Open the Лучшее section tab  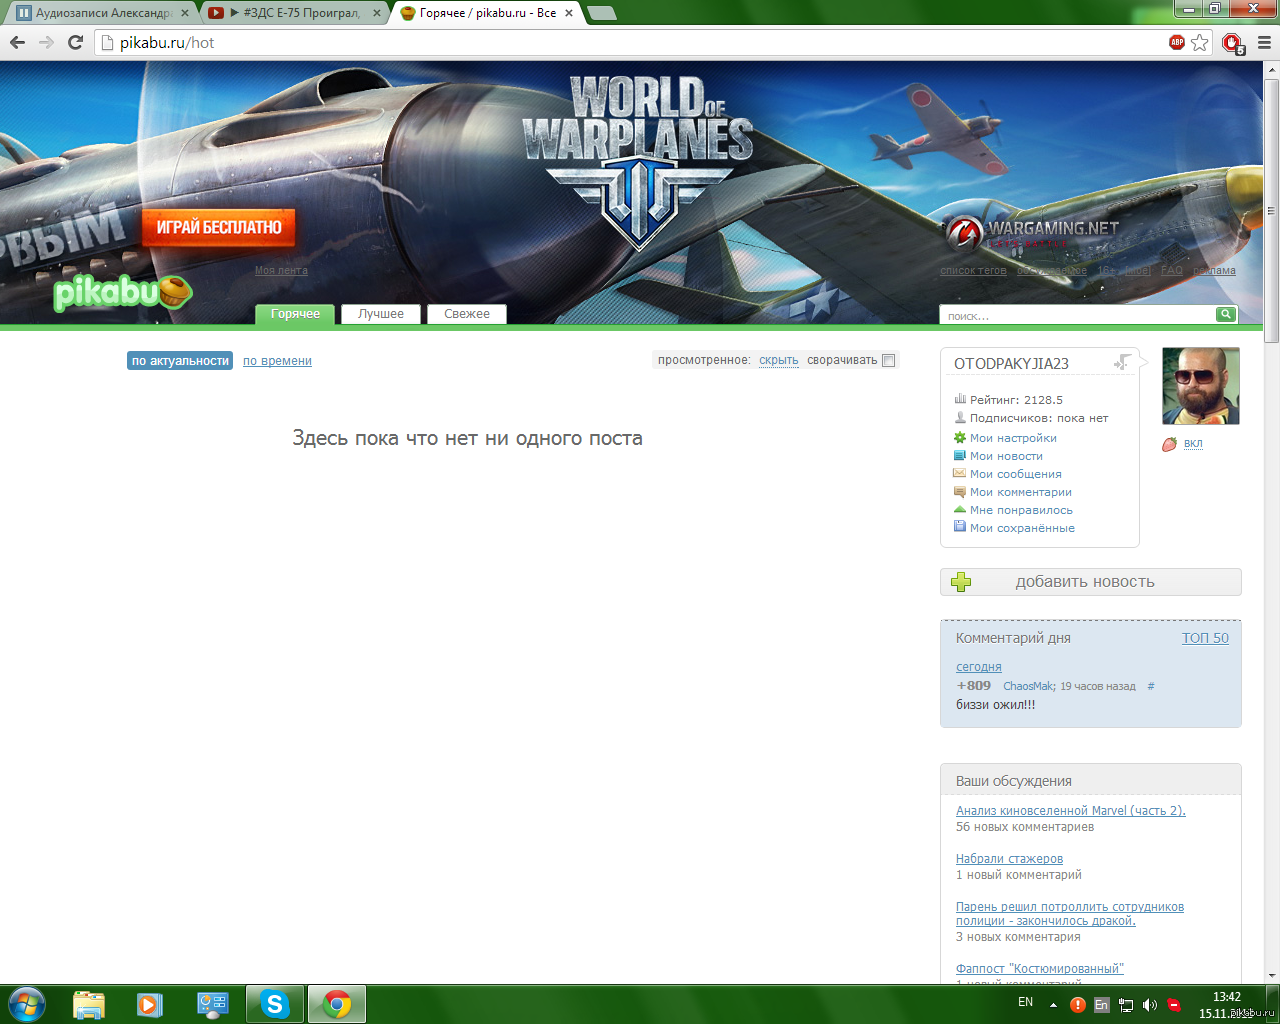(381, 314)
